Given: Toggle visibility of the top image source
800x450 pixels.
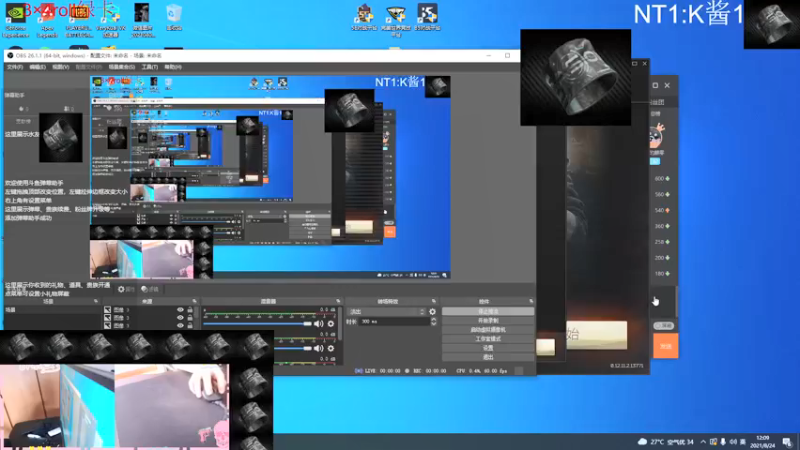Looking at the screenshot, I should point(180,310).
